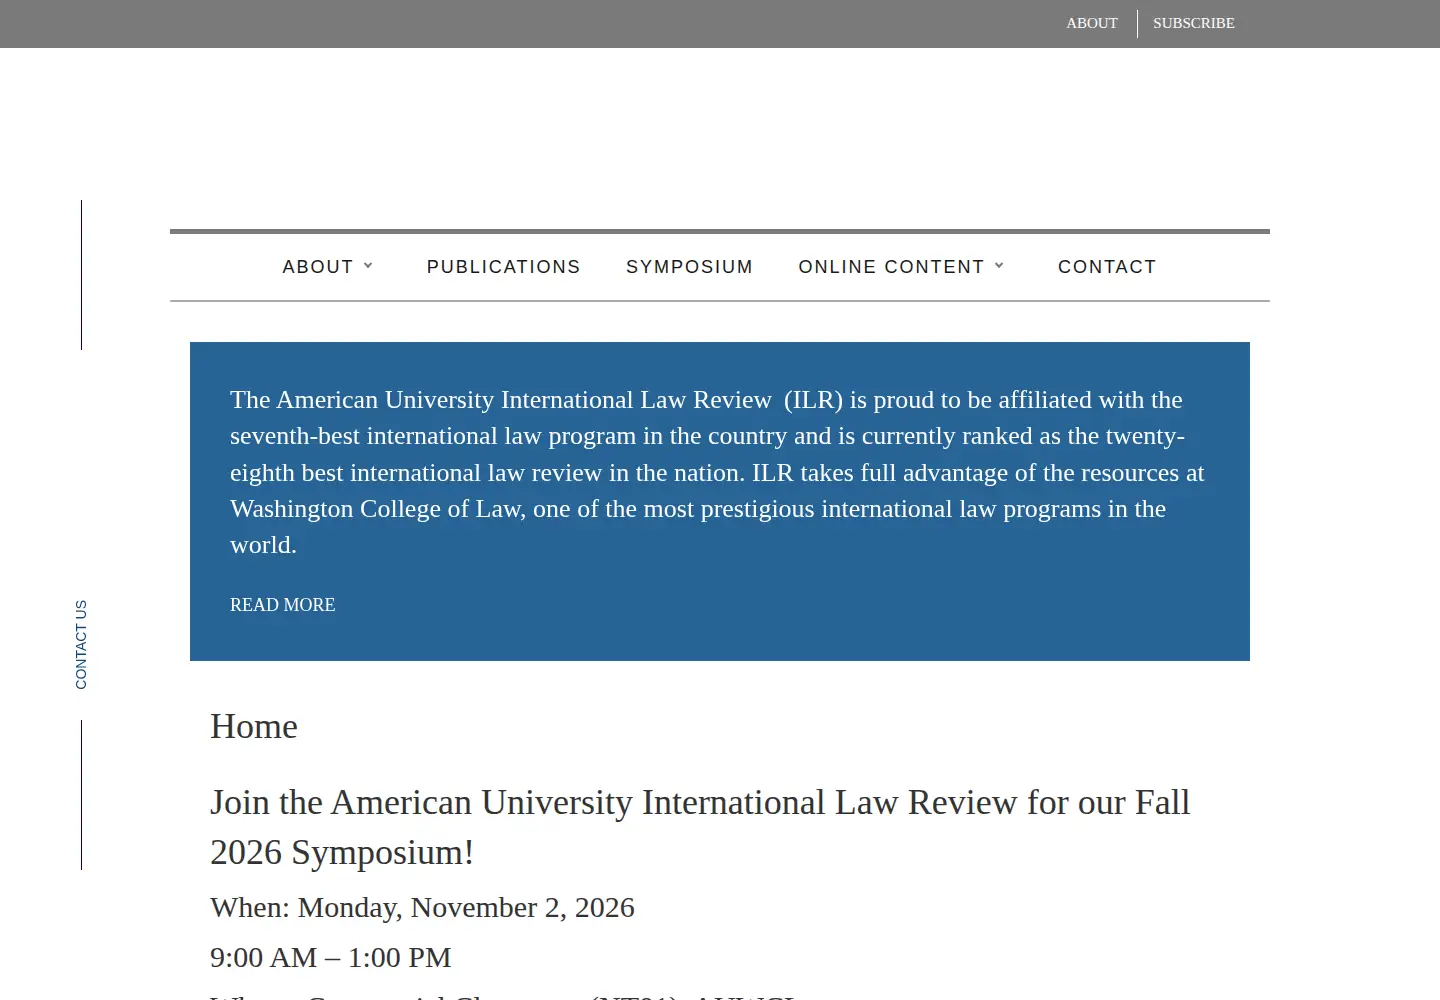Open the Symposium menu item
The width and height of the screenshot is (1440, 1000).
[689, 267]
